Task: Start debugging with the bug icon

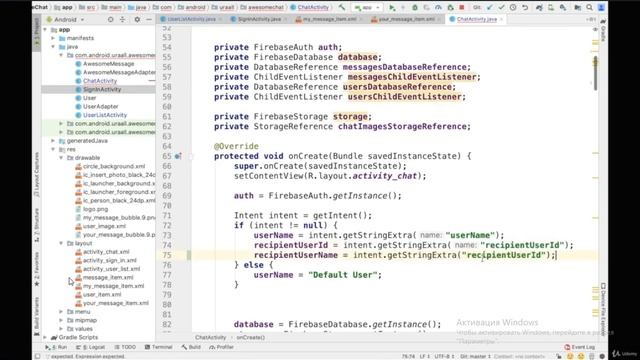Action: [415, 7]
